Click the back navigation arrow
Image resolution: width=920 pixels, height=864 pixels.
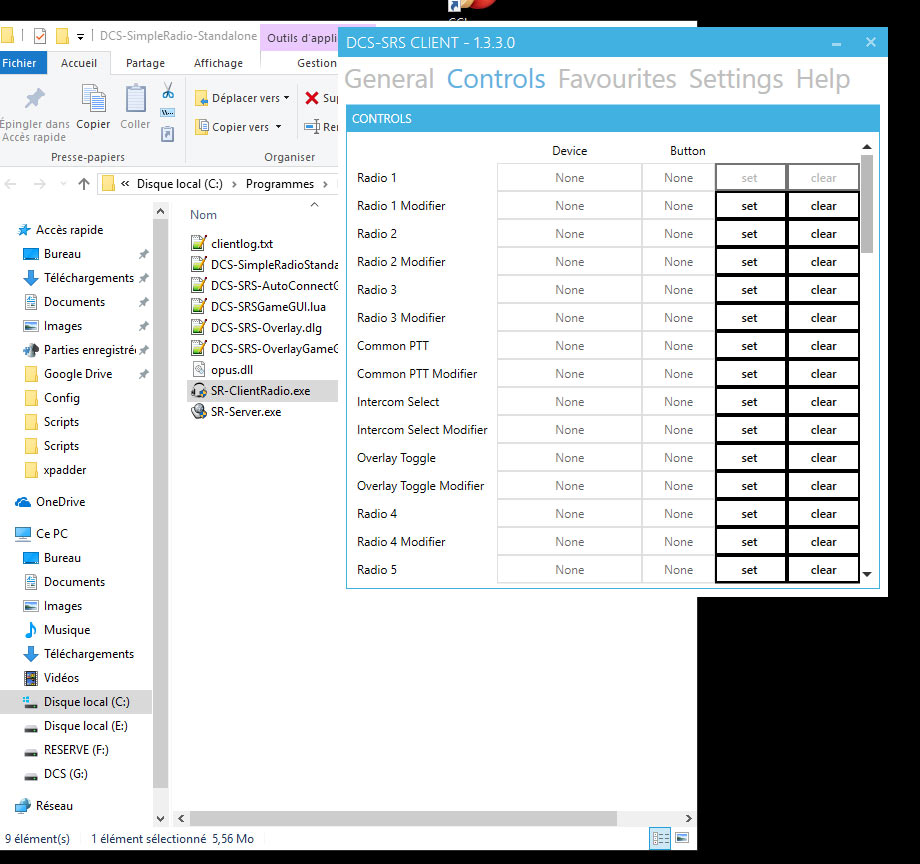point(10,183)
